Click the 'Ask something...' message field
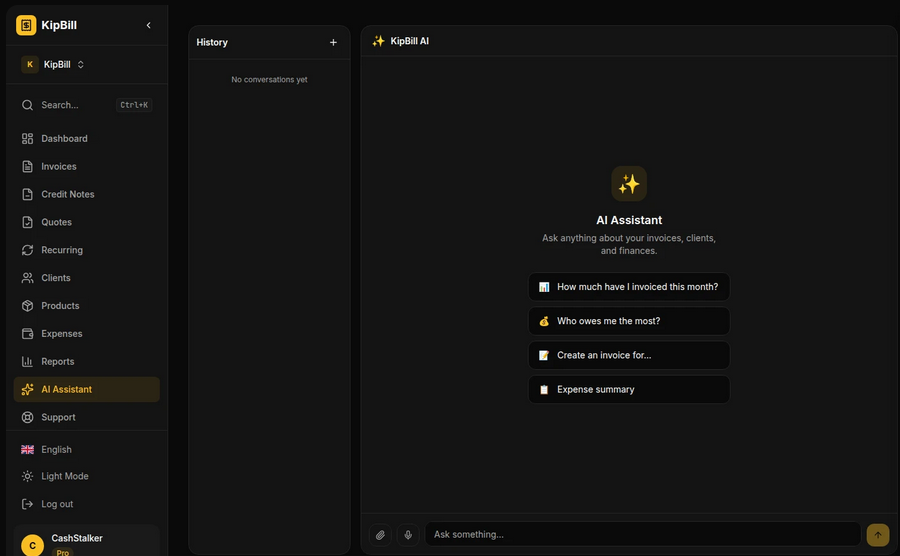Viewport: 900px width, 556px height. point(643,534)
